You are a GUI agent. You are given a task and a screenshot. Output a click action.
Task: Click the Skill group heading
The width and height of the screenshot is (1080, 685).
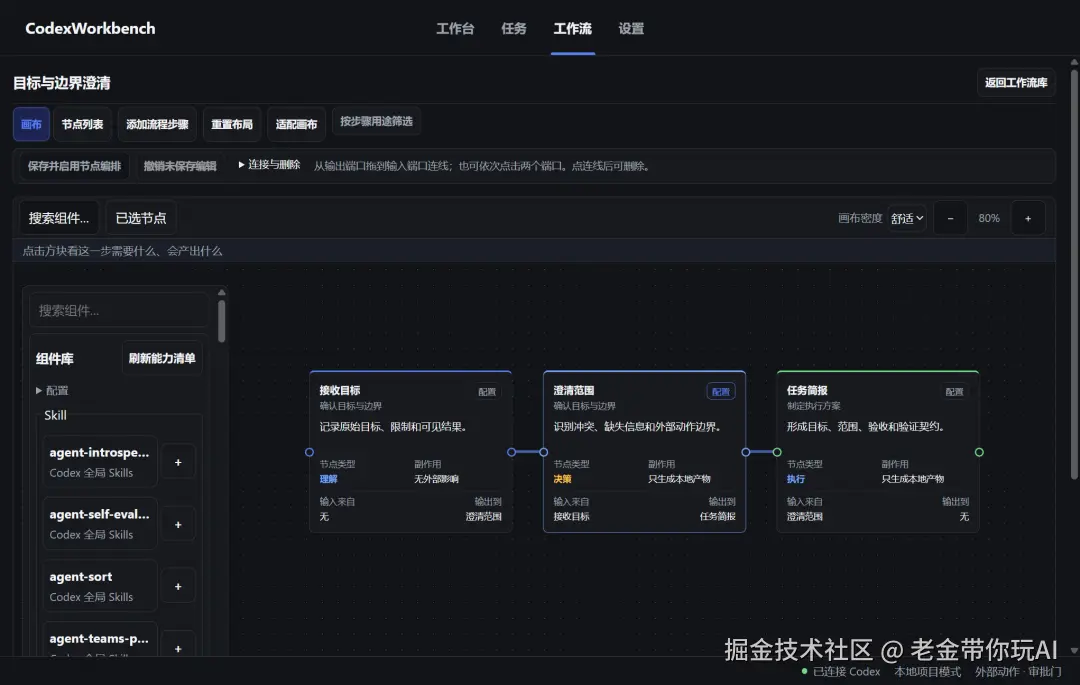point(55,415)
